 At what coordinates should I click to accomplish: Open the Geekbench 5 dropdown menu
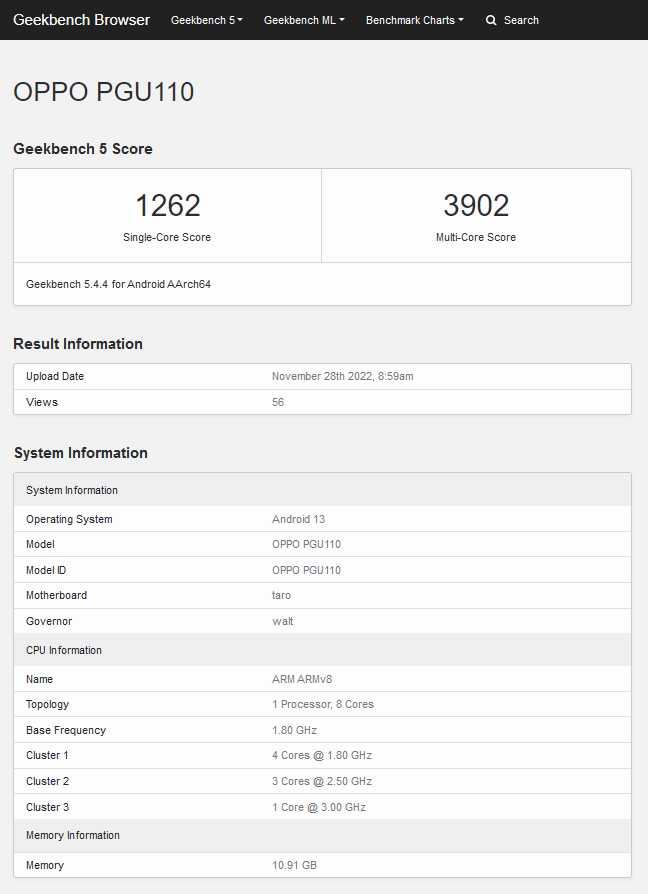point(206,20)
